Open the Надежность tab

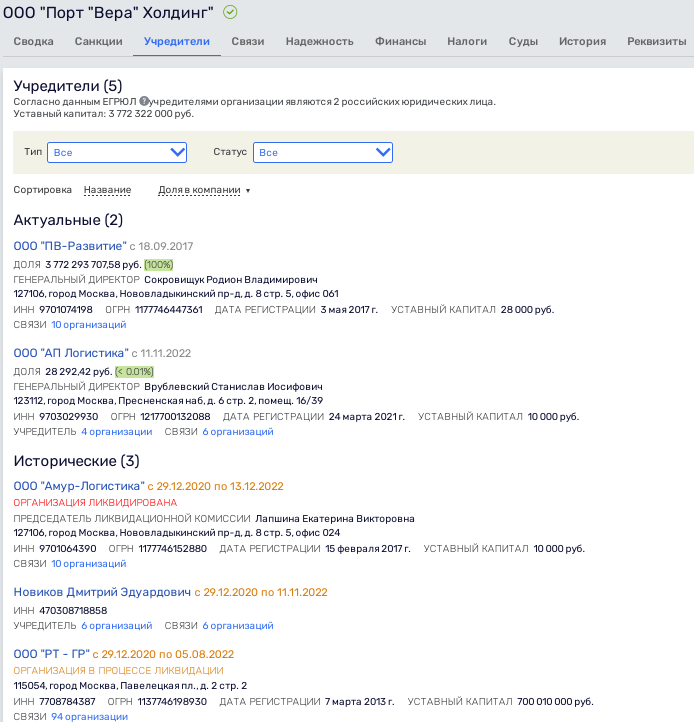click(x=319, y=42)
